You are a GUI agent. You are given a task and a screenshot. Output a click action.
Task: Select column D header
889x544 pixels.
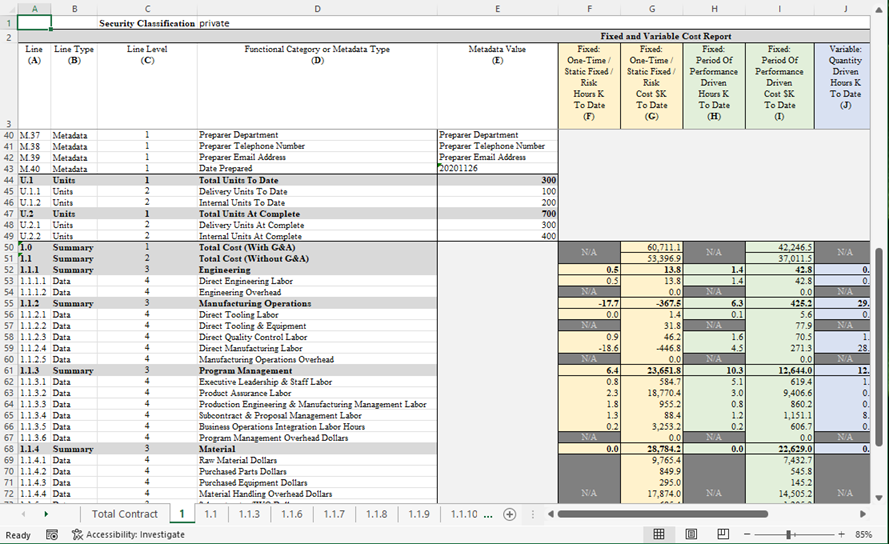tap(318, 9)
